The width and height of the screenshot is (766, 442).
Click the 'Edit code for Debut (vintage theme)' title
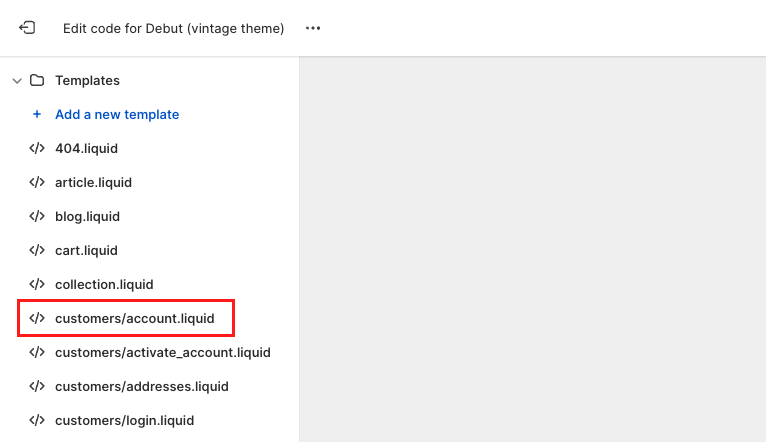click(x=173, y=28)
